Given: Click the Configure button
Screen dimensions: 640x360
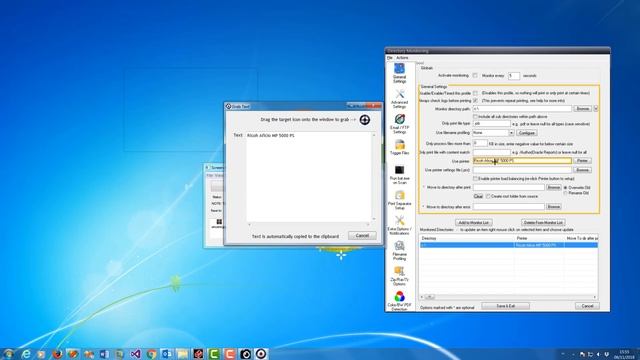Looking at the screenshot, I should [527, 133].
